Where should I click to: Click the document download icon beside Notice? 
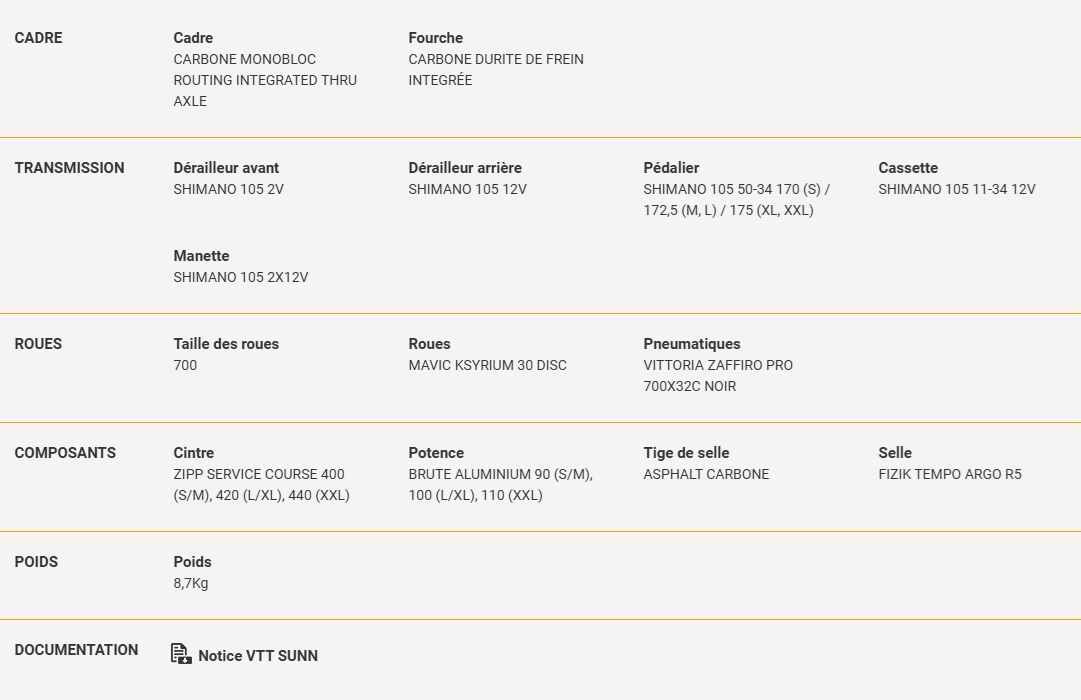tap(181, 654)
